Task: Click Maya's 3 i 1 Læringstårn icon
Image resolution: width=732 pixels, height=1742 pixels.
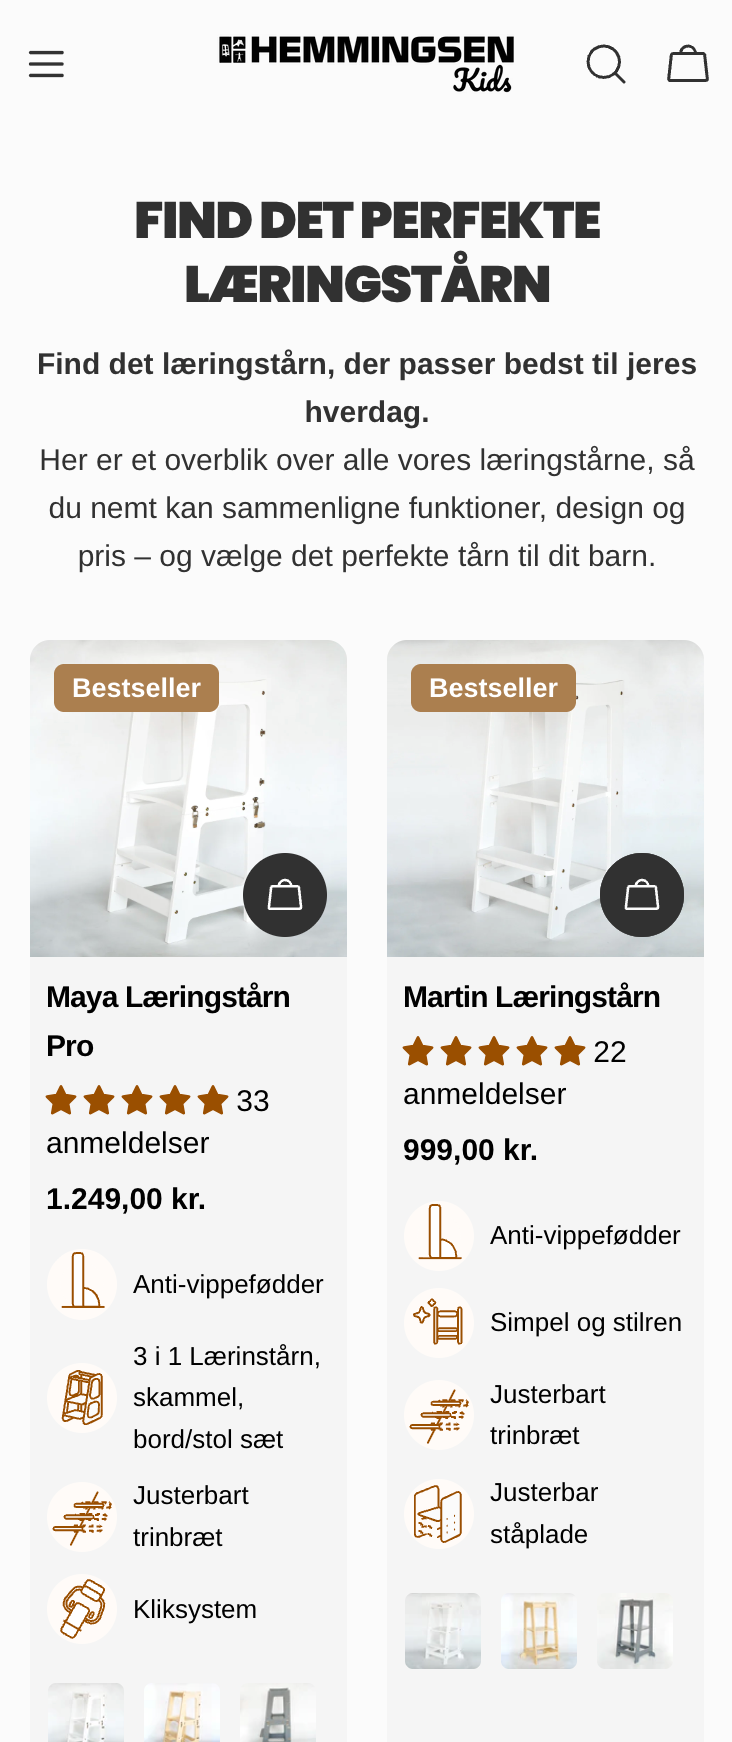Action: 82,1397
